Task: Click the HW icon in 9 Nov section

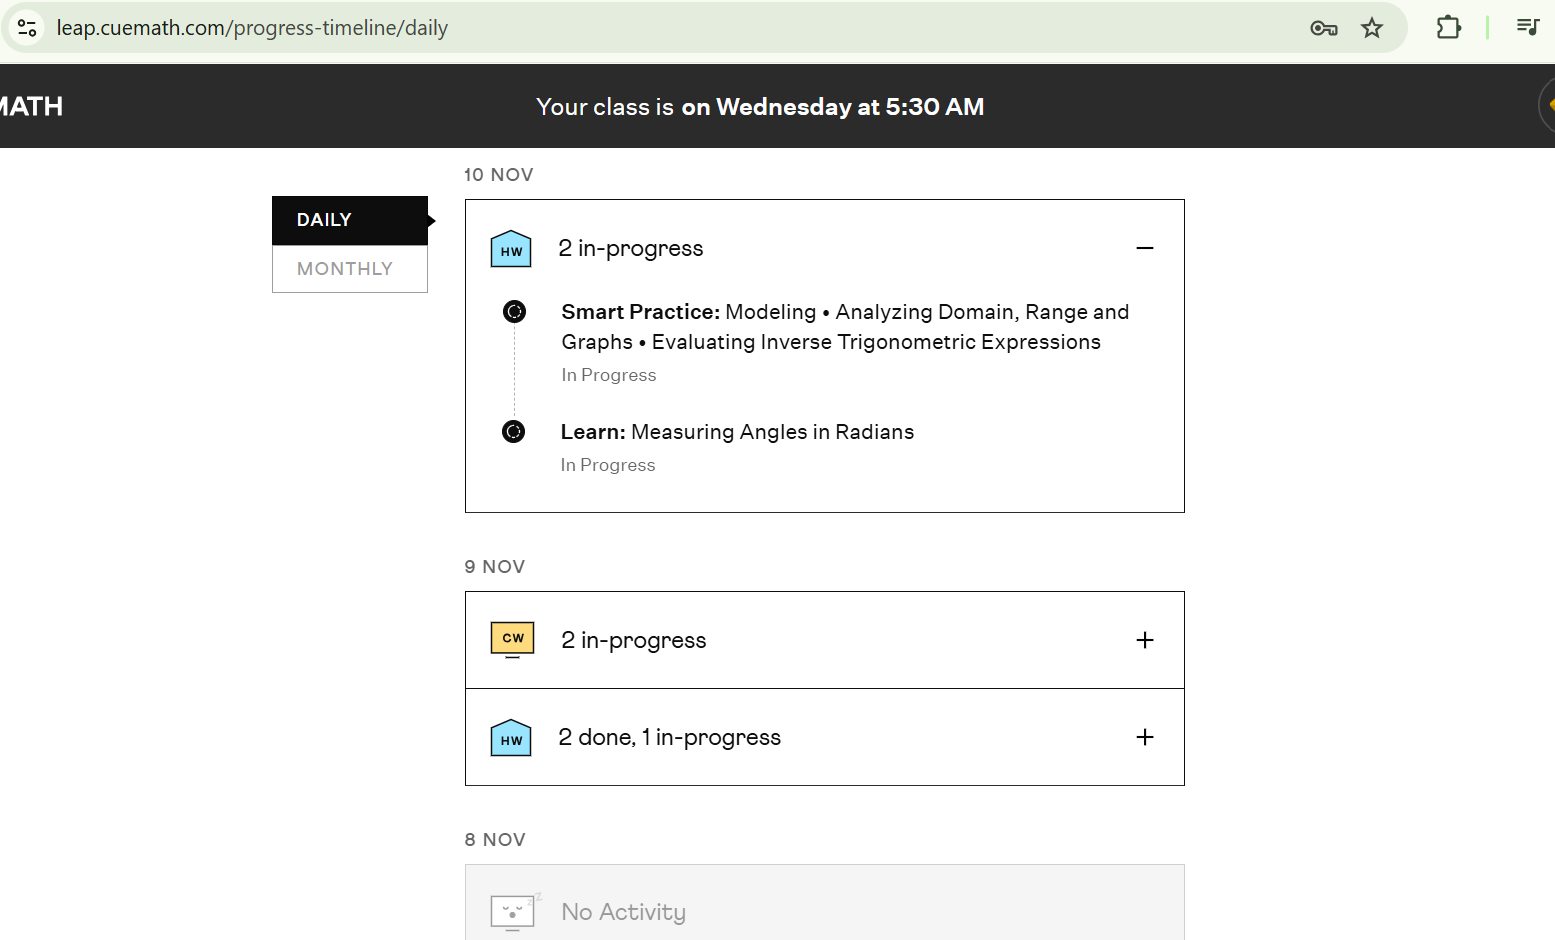Action: pyautogui.click(x=511, y=738)
